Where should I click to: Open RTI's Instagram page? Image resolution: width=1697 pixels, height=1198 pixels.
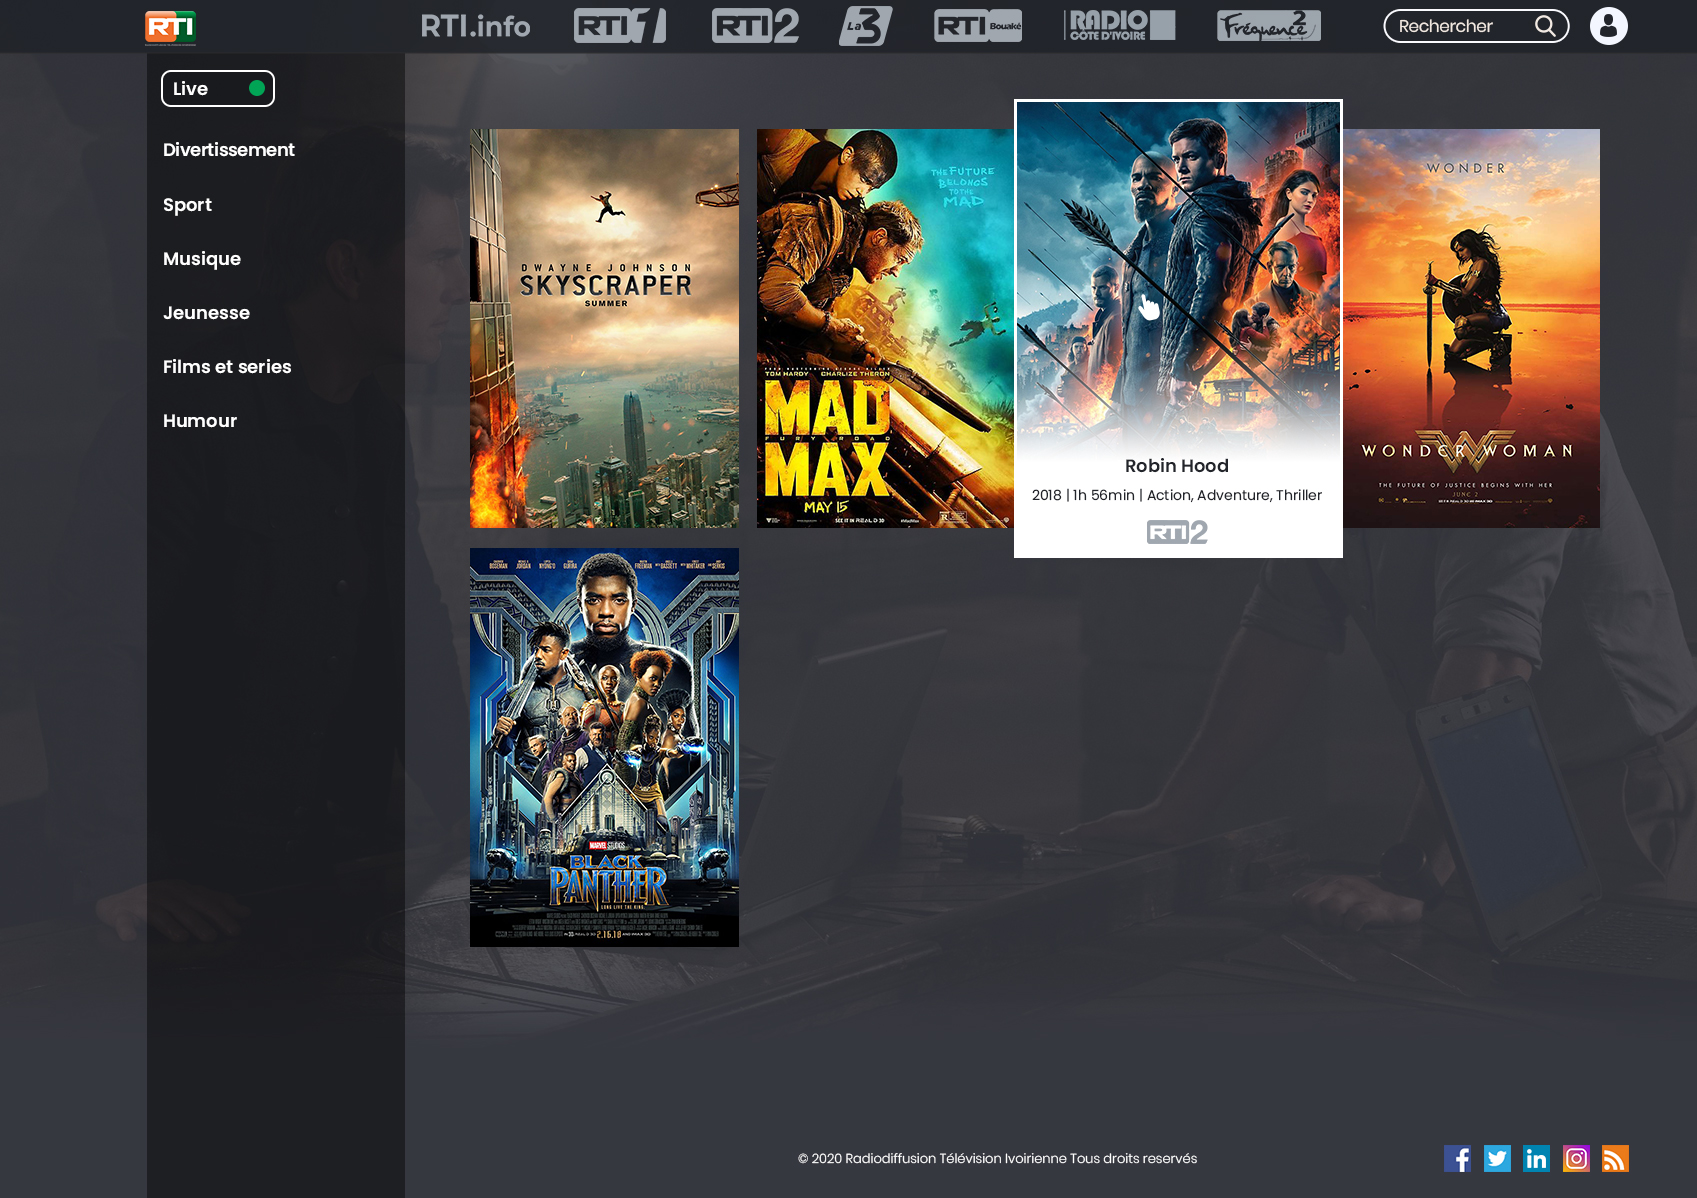(x=1576, y=1159)
